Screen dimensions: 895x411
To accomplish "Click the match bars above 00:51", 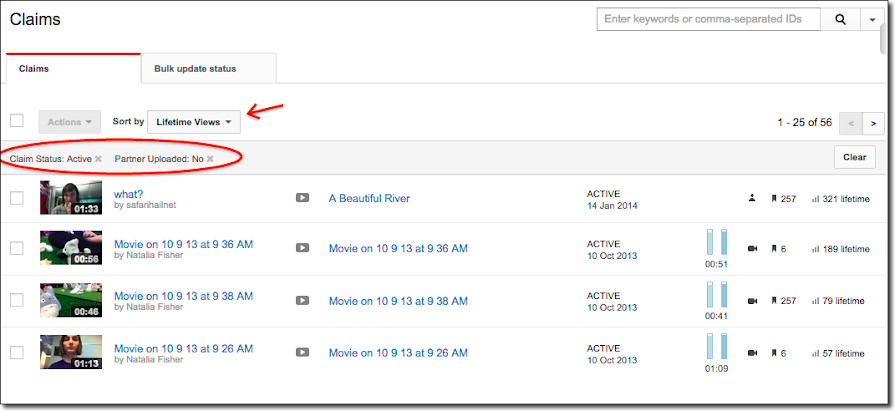I will click(717, 242).
